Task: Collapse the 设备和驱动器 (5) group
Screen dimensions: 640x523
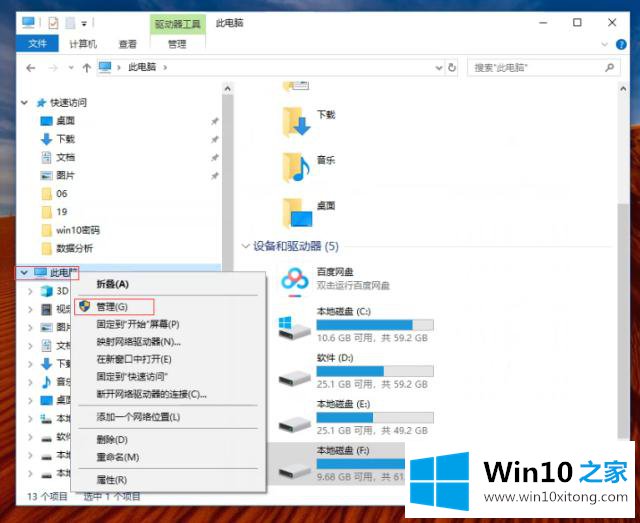Action: click(x=245, y=246)
